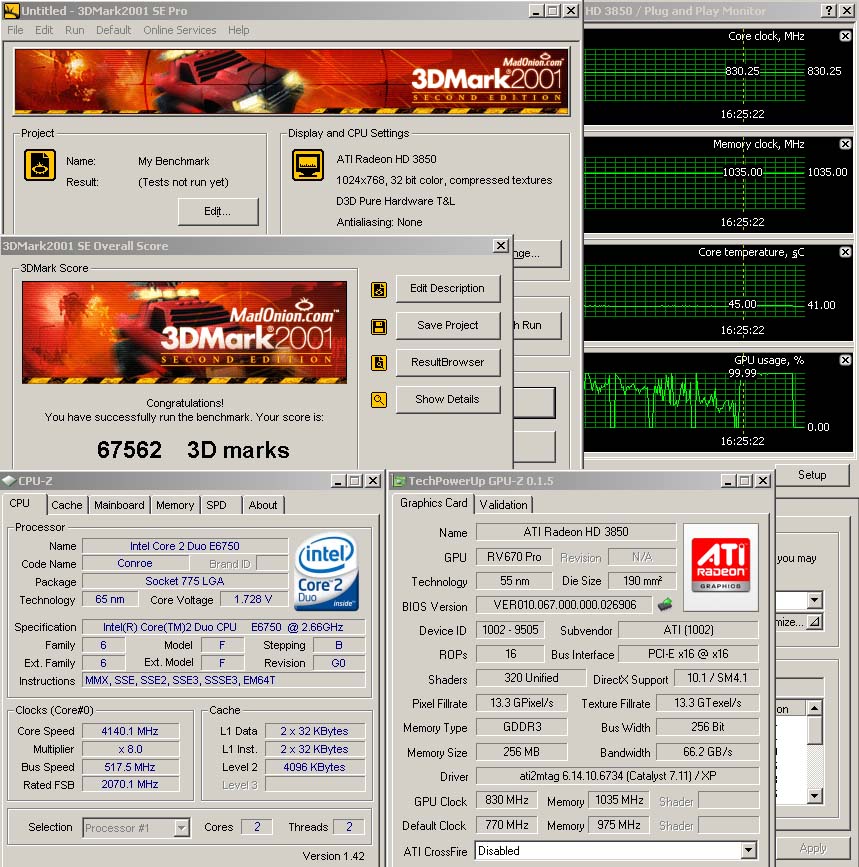Open dropdown arrow in right panel
859x867 pixels.
click(814, 600)
